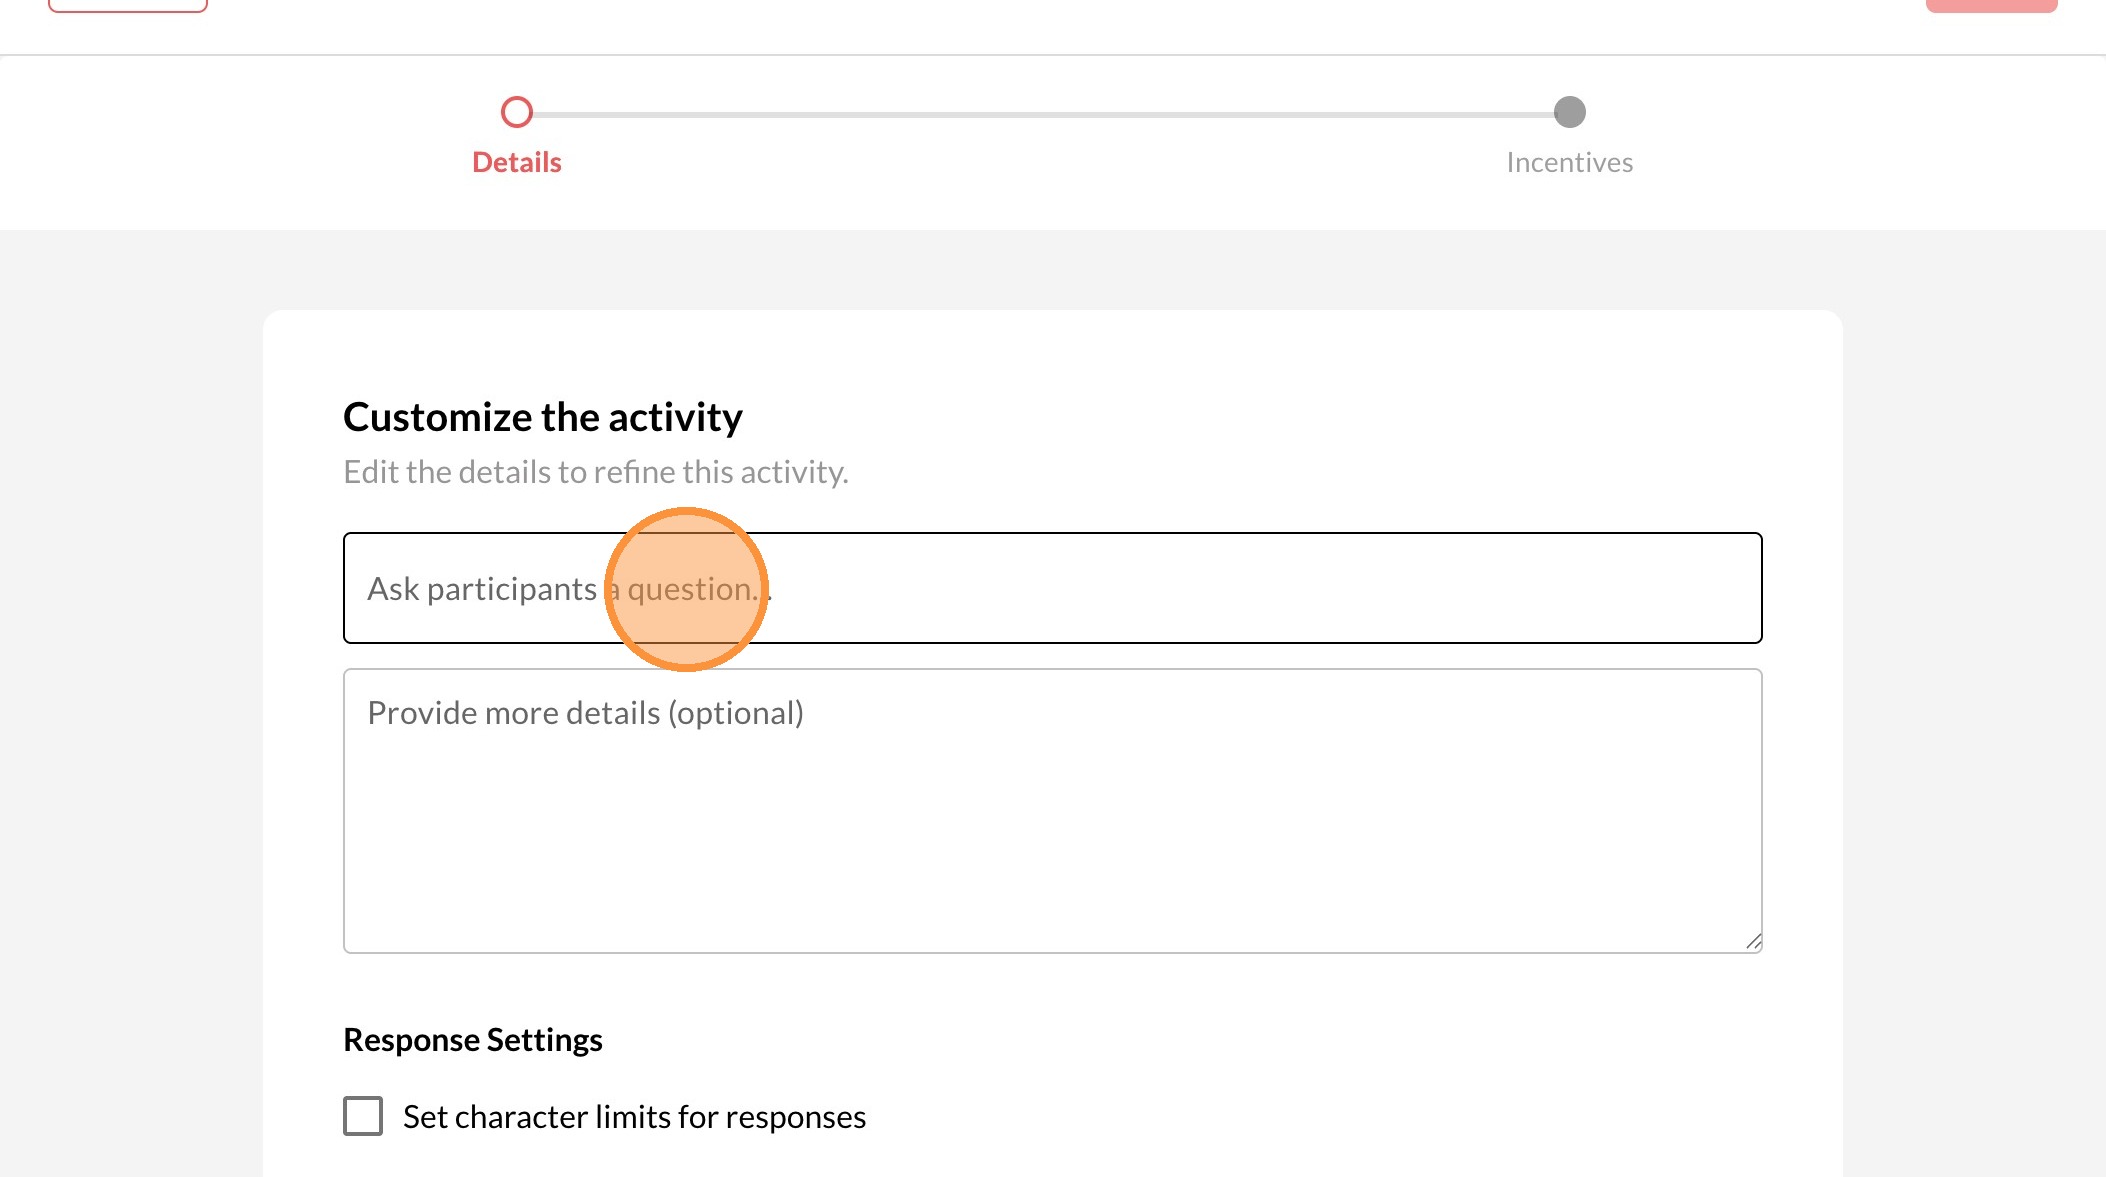
Task: Switch to the Incentives step label
Action: pyautogui.click(x=1569, y=162)
